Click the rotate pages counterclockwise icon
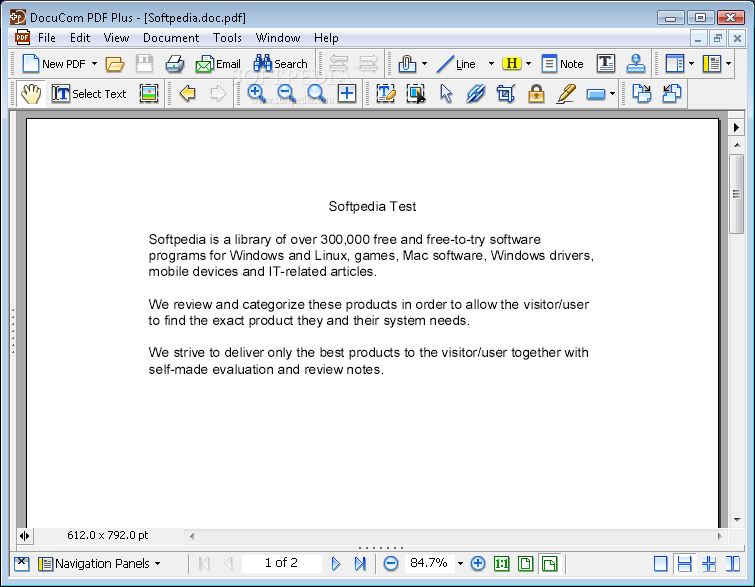 click(672, 93)
